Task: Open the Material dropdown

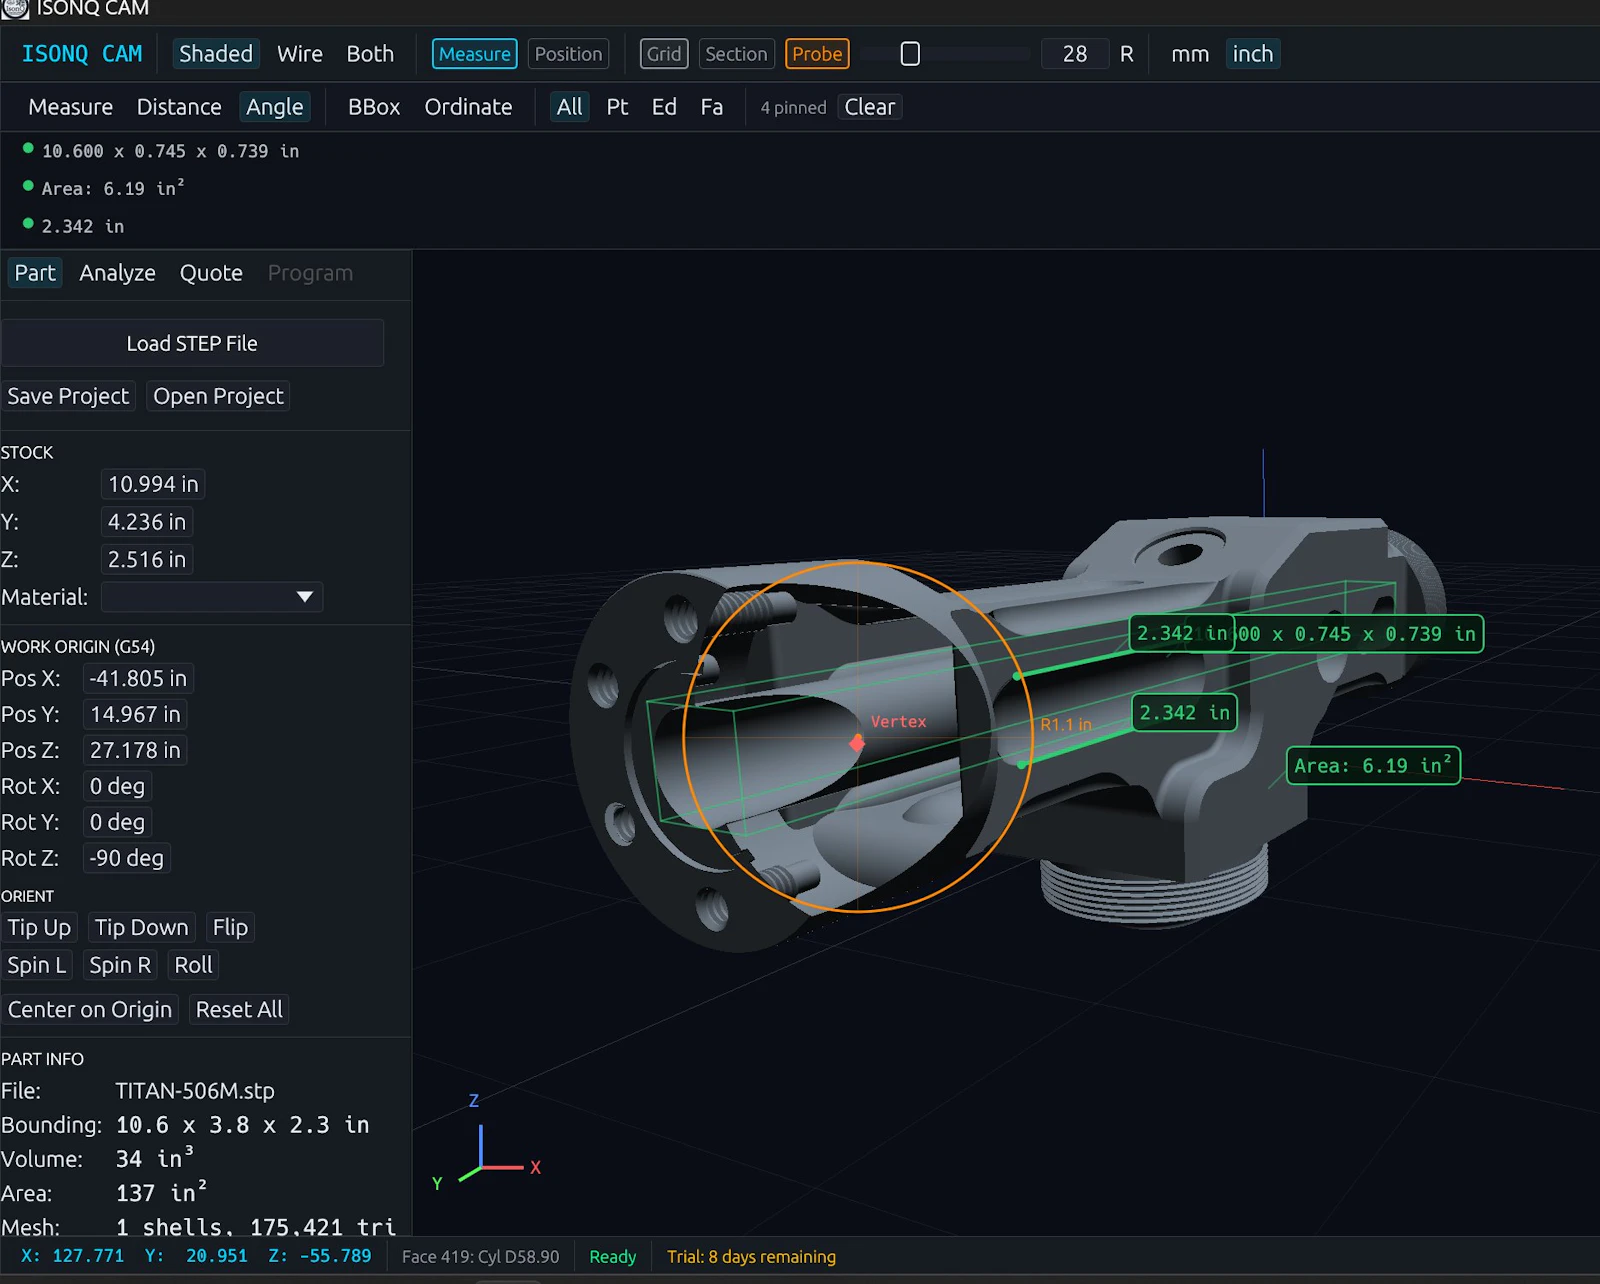Action: pos(212,597)
